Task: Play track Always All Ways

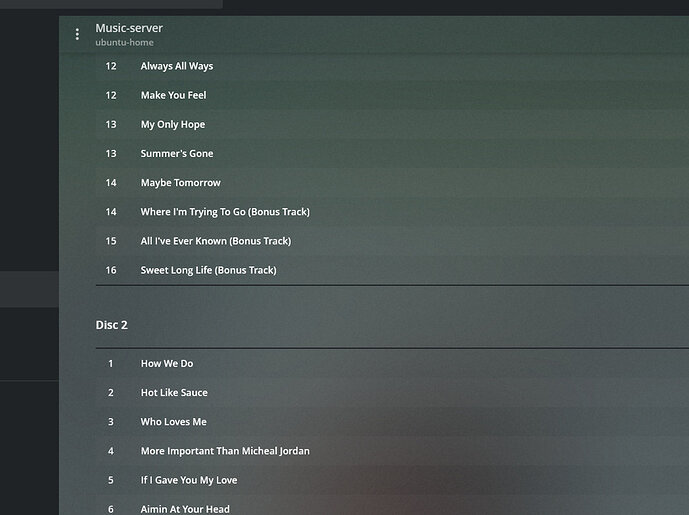Action: point(177,66)
